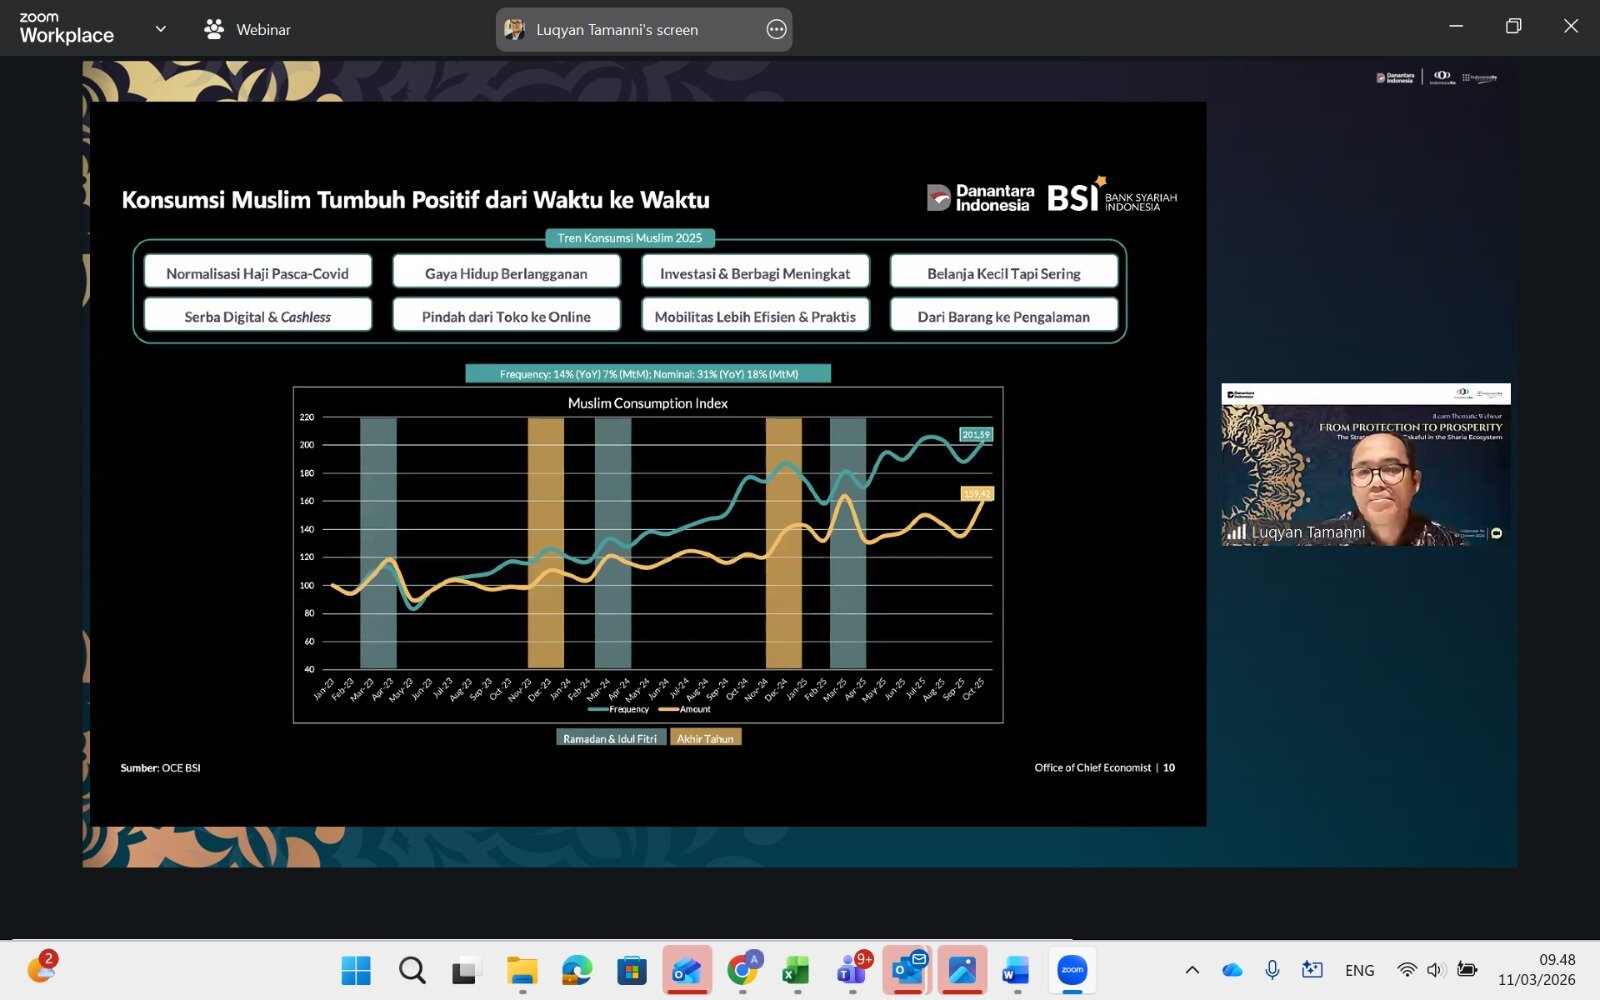Switch to Word in the taskbar
This screenshot has height=1000, width=1600.
pyautogui.click(x=1016, y=970)
